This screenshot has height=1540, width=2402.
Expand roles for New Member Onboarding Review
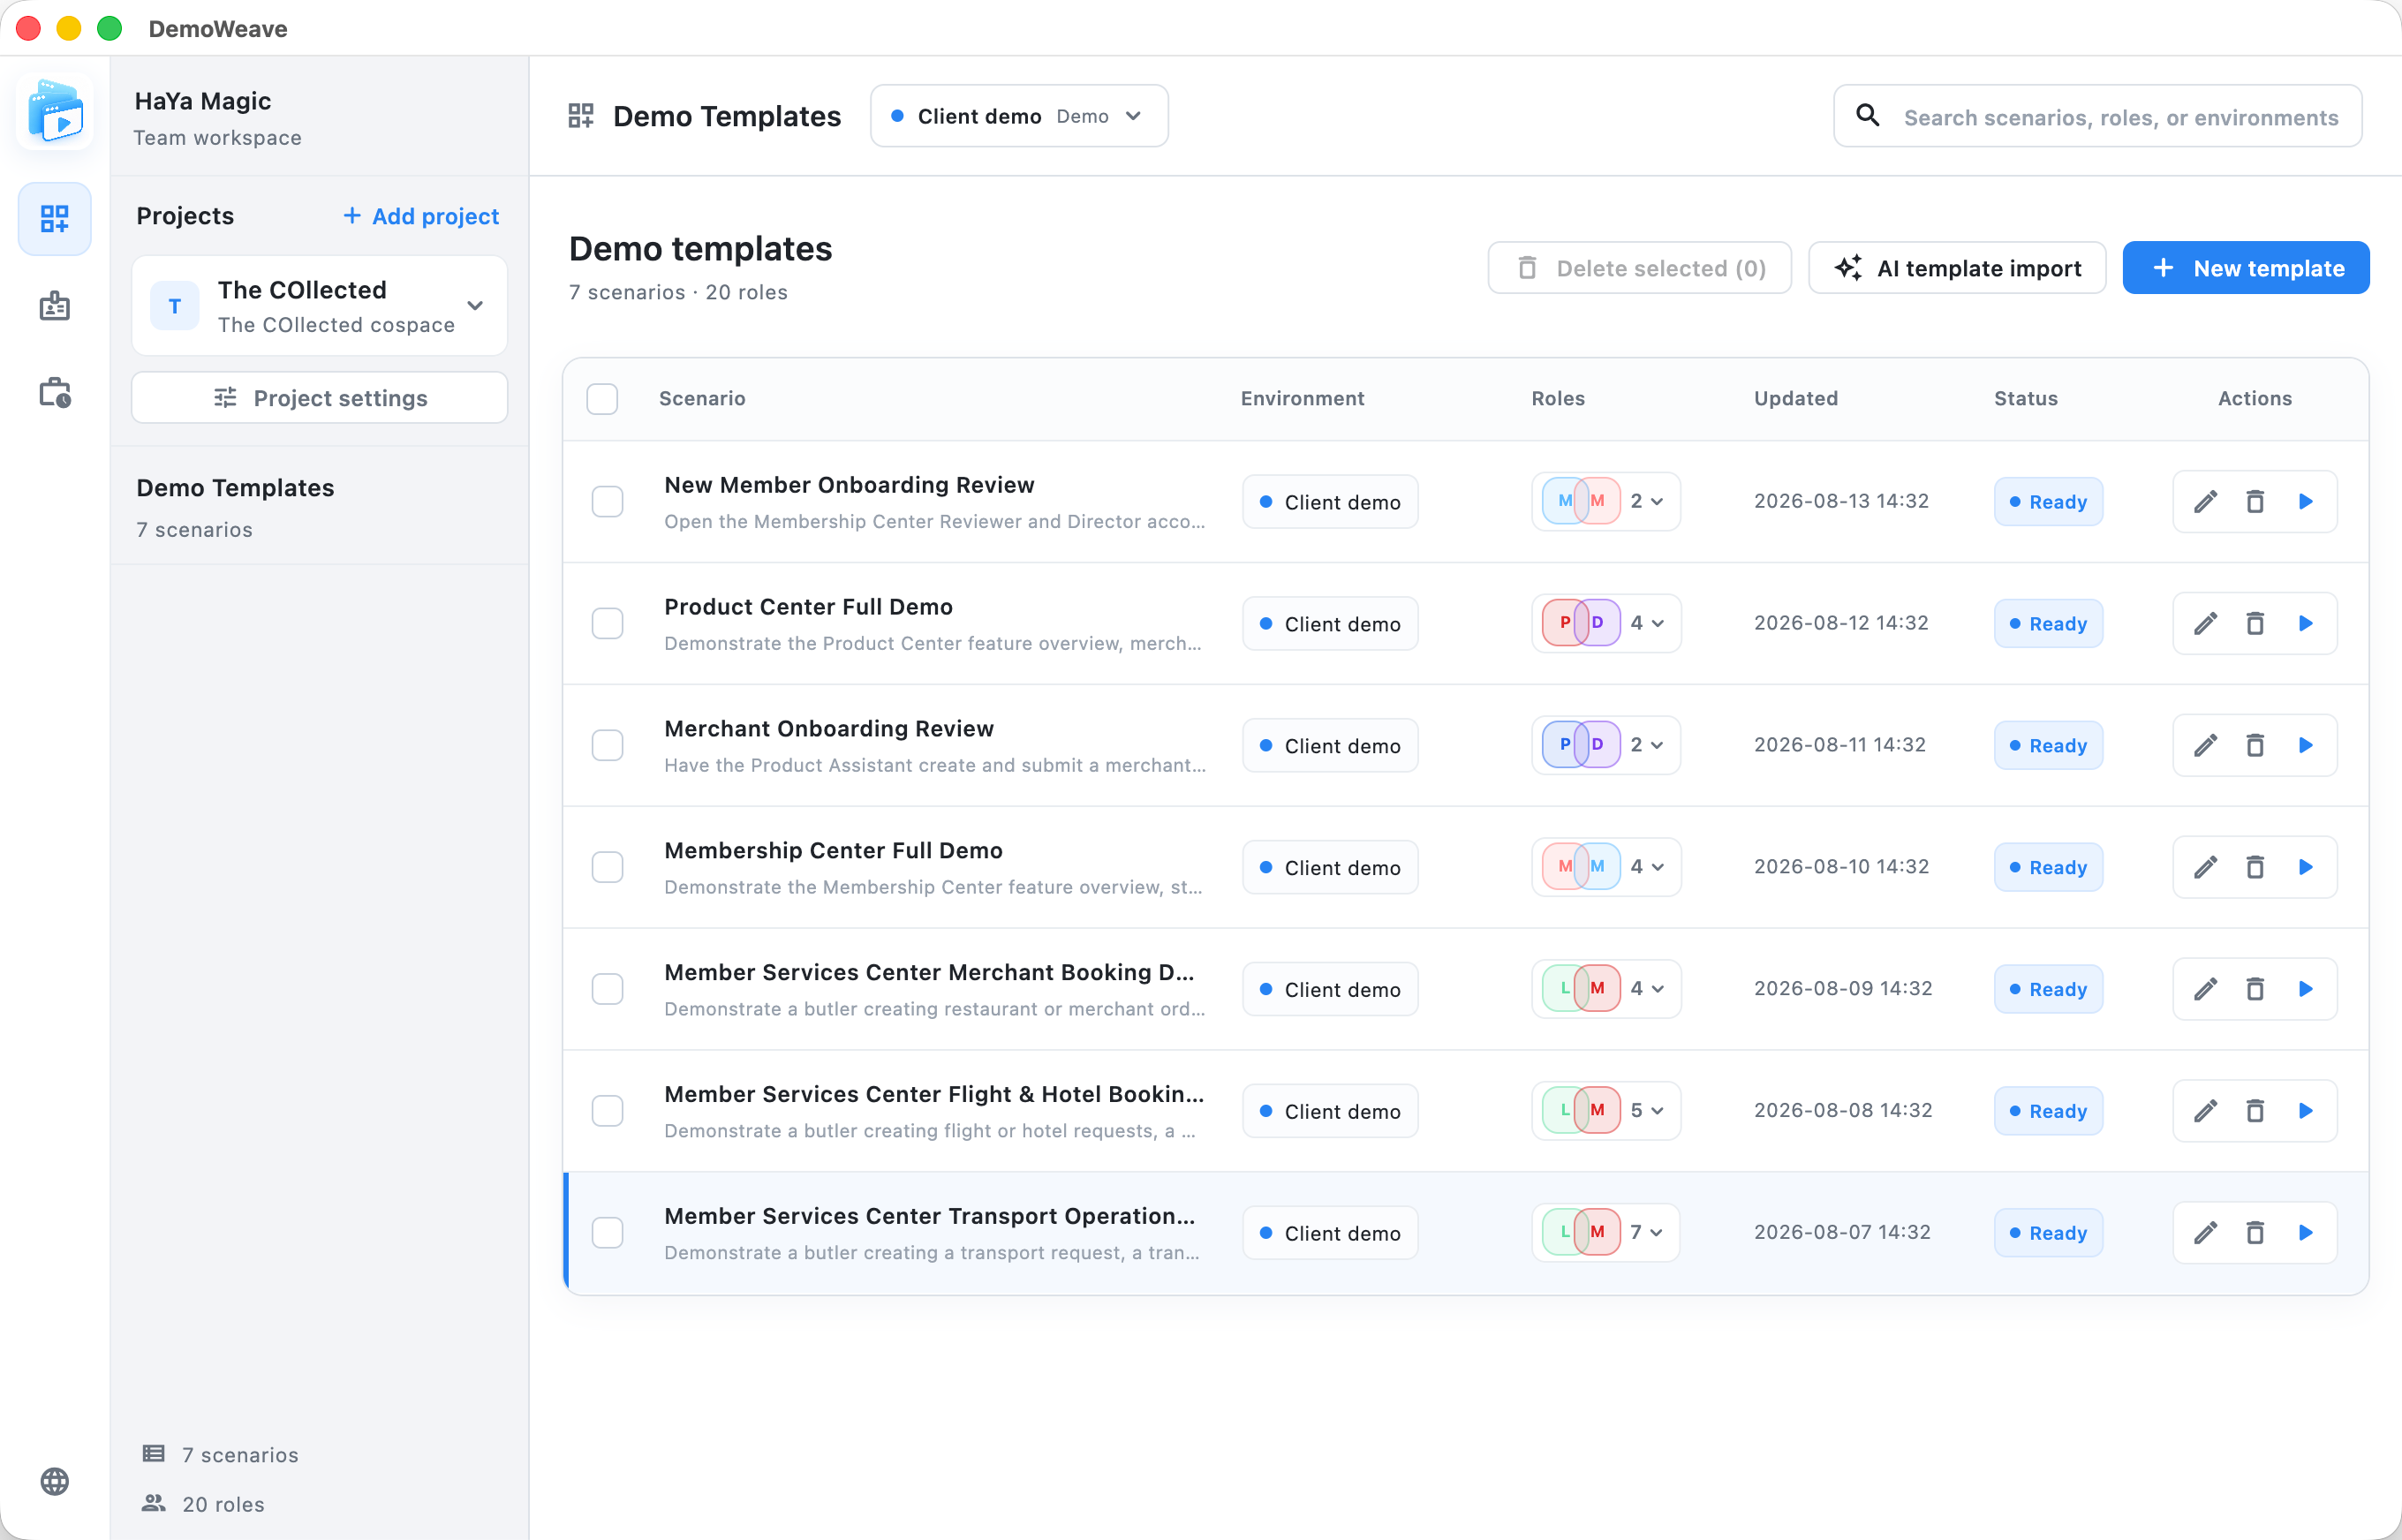tap(1606, 502)
